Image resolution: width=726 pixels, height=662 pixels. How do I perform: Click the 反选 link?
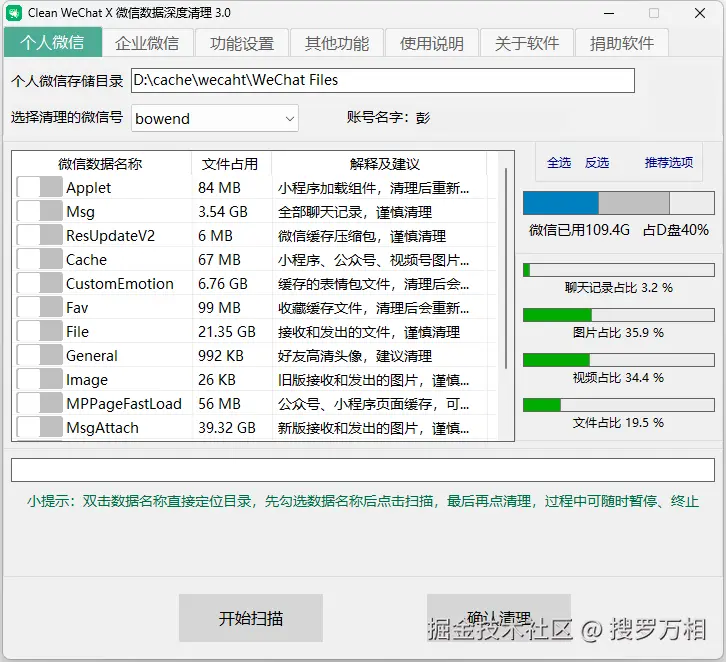coord(597,162)
